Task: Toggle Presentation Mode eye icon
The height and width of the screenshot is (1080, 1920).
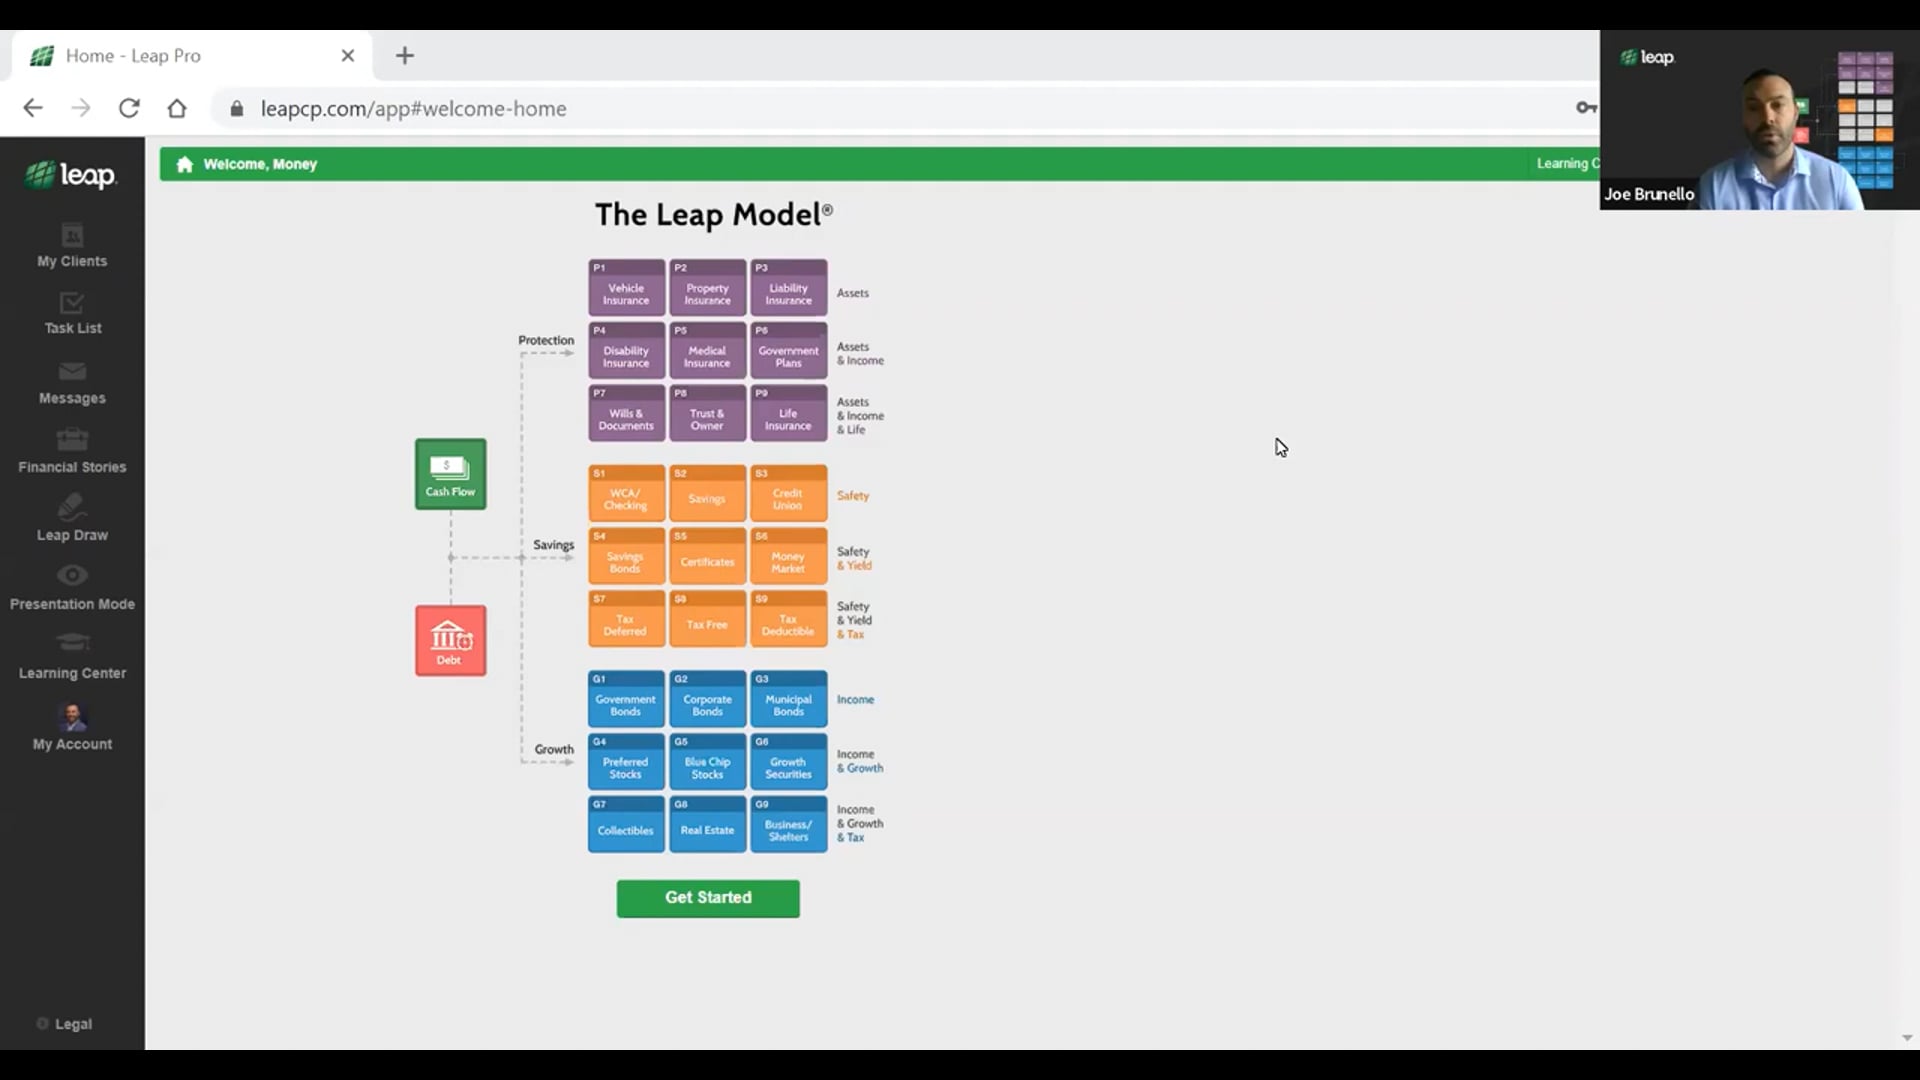Action: point(72,575)
